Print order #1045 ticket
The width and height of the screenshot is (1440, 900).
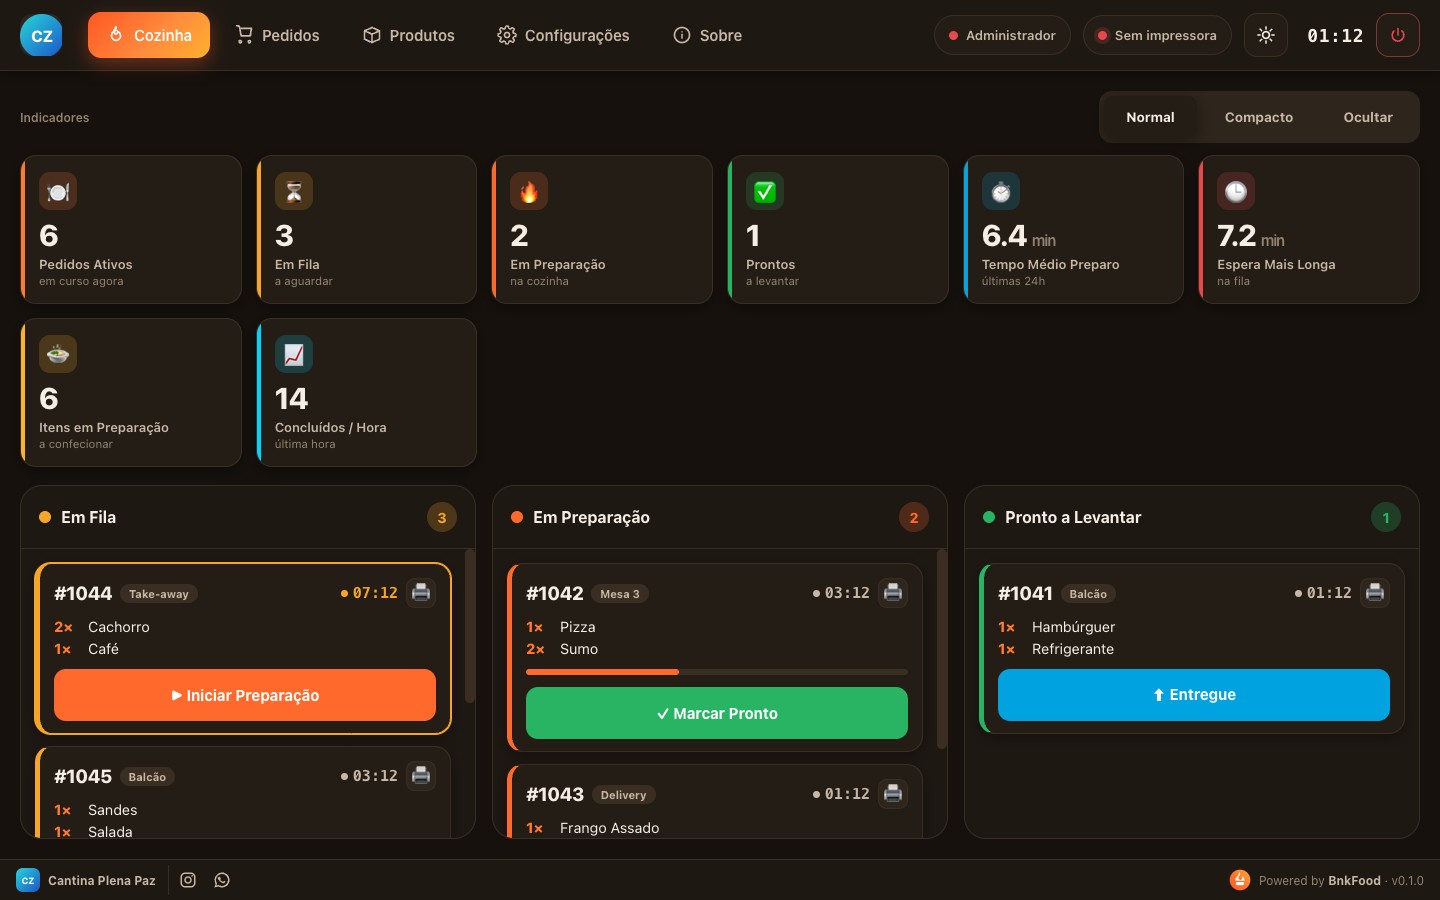coord(421,775)
